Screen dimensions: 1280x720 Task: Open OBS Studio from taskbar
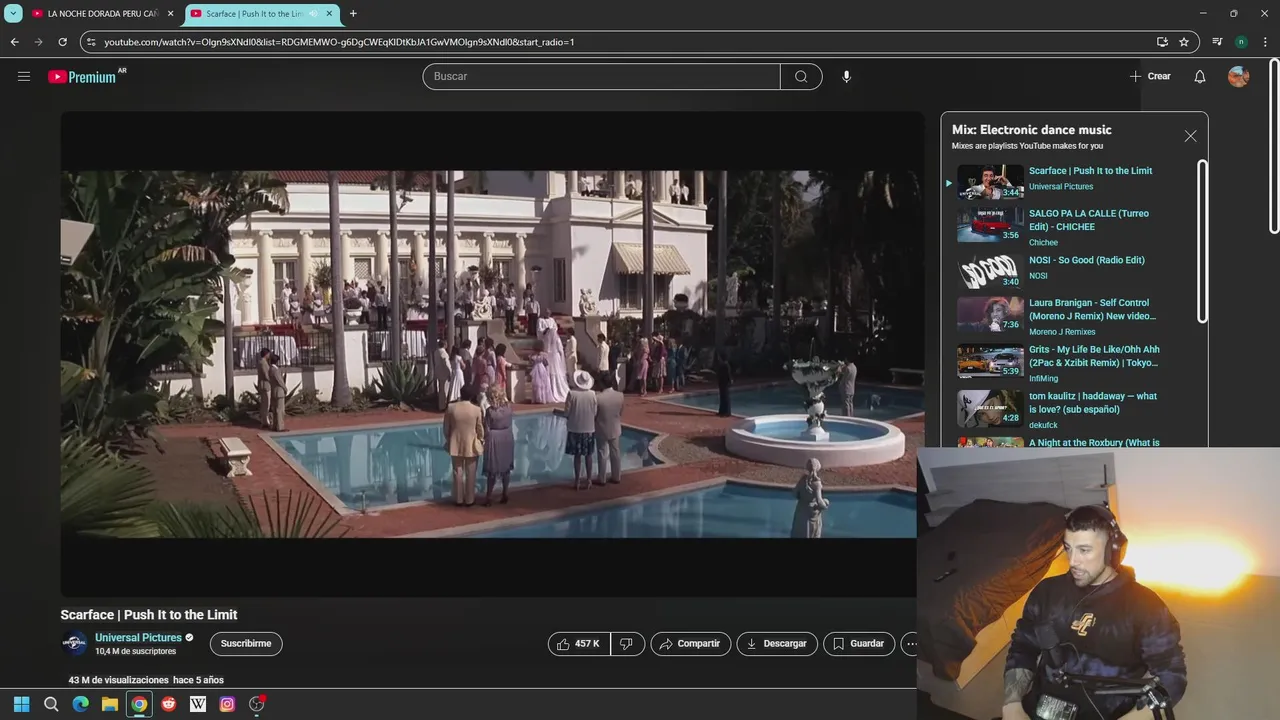[257, 704]
